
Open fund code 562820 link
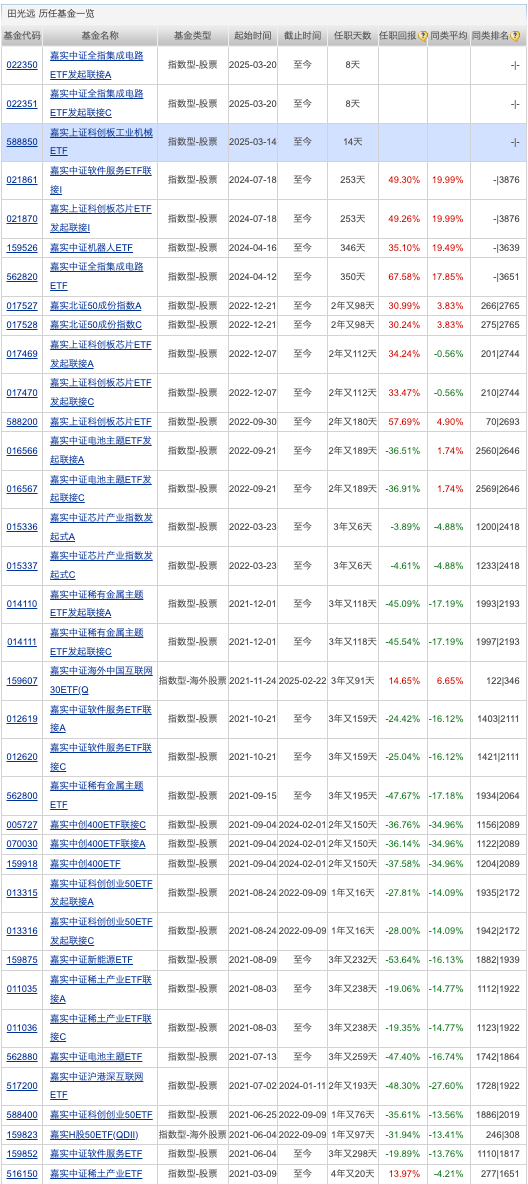(22, 276)
